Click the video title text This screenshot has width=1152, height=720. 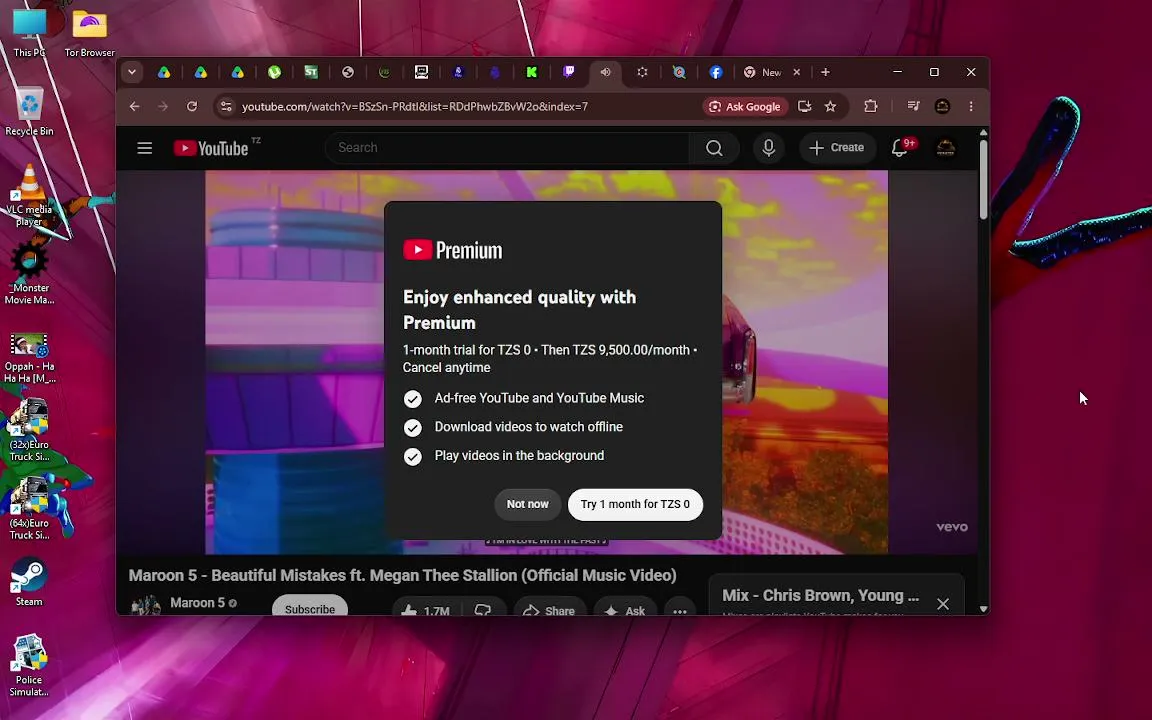(x=403, y=575)
